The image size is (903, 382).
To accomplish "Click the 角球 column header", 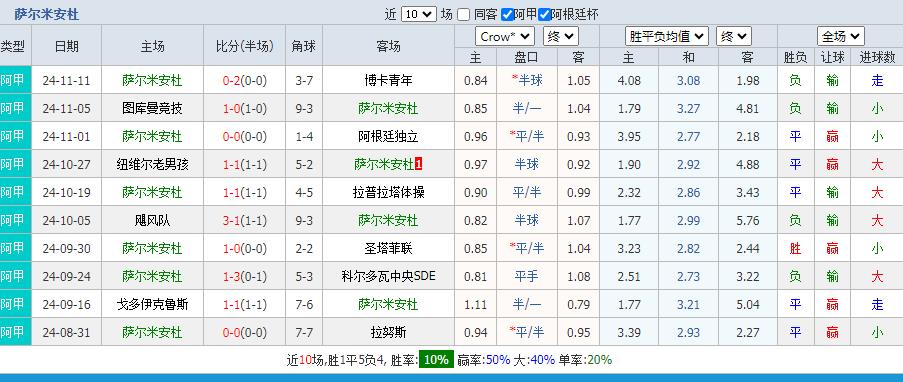I will [x=303, y=46].
